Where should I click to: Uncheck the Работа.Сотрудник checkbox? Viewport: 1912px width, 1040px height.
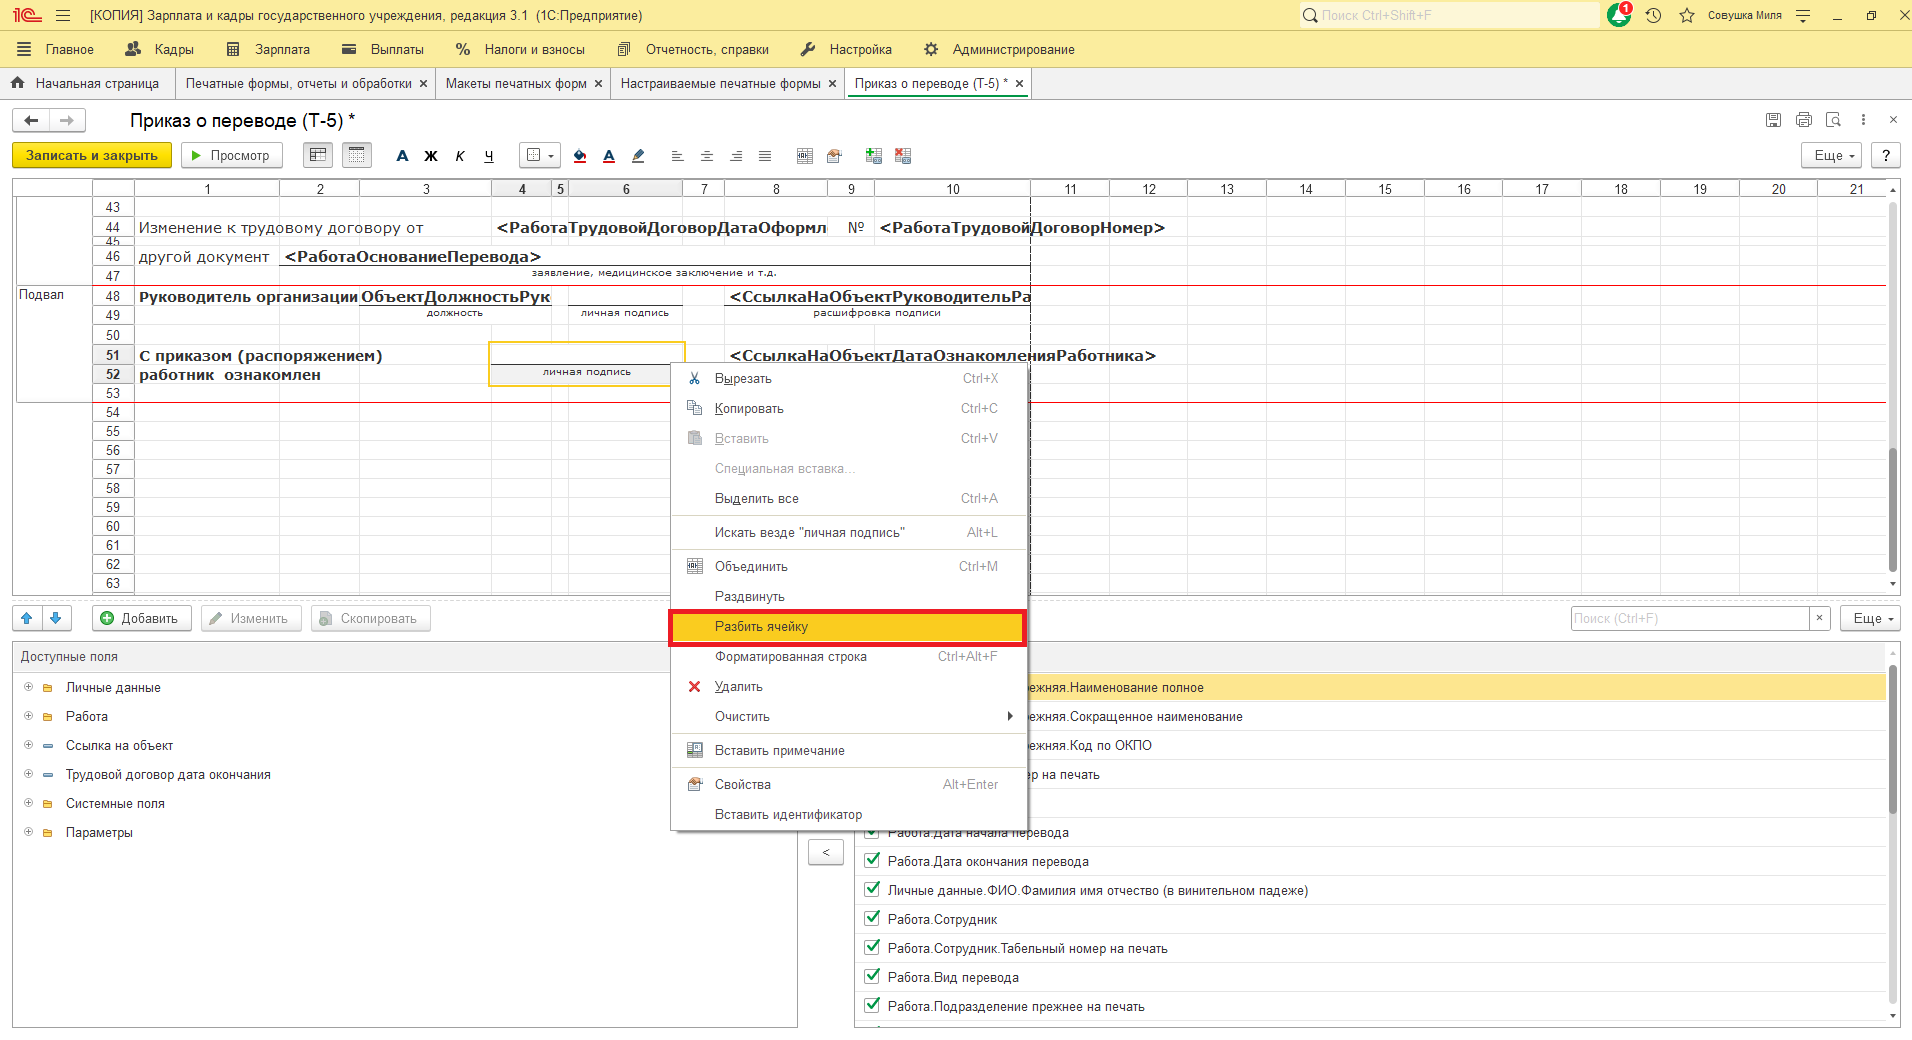tap(873, 918)
